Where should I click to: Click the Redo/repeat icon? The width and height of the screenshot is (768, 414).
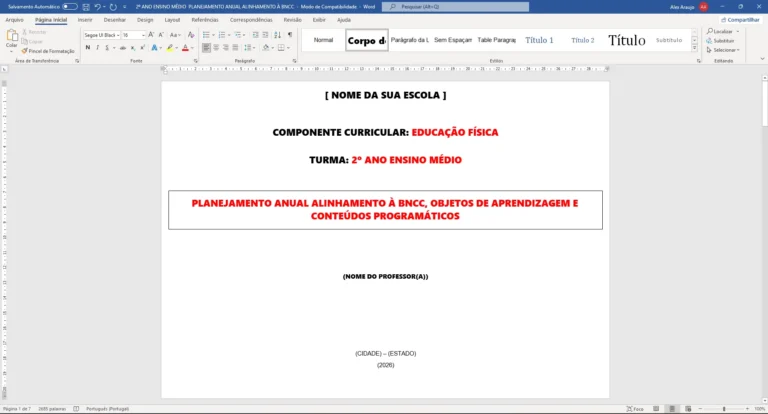[x=113, y=7]
